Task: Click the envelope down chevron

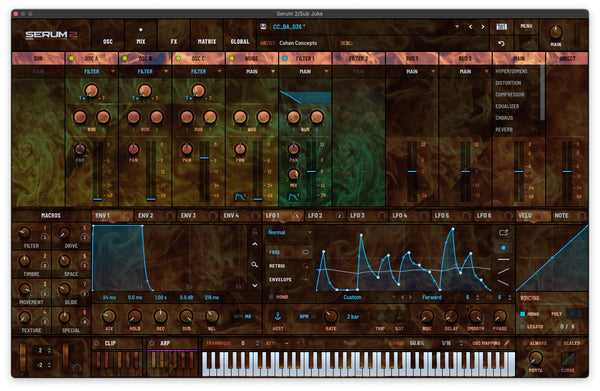Action: (254, 285)
